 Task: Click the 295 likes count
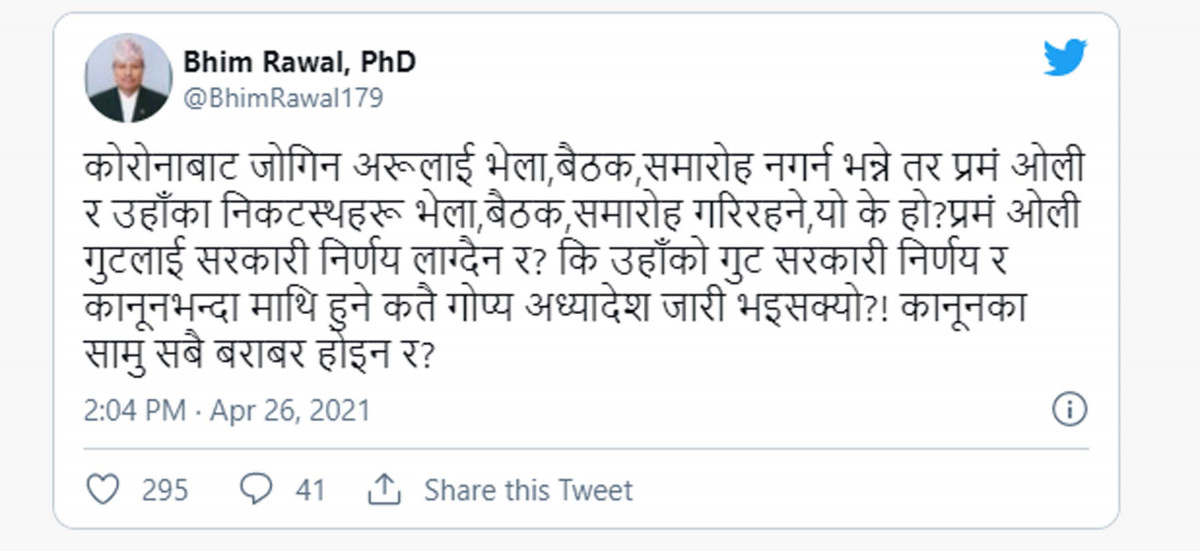pyautogui.click(x=165, y=490)
